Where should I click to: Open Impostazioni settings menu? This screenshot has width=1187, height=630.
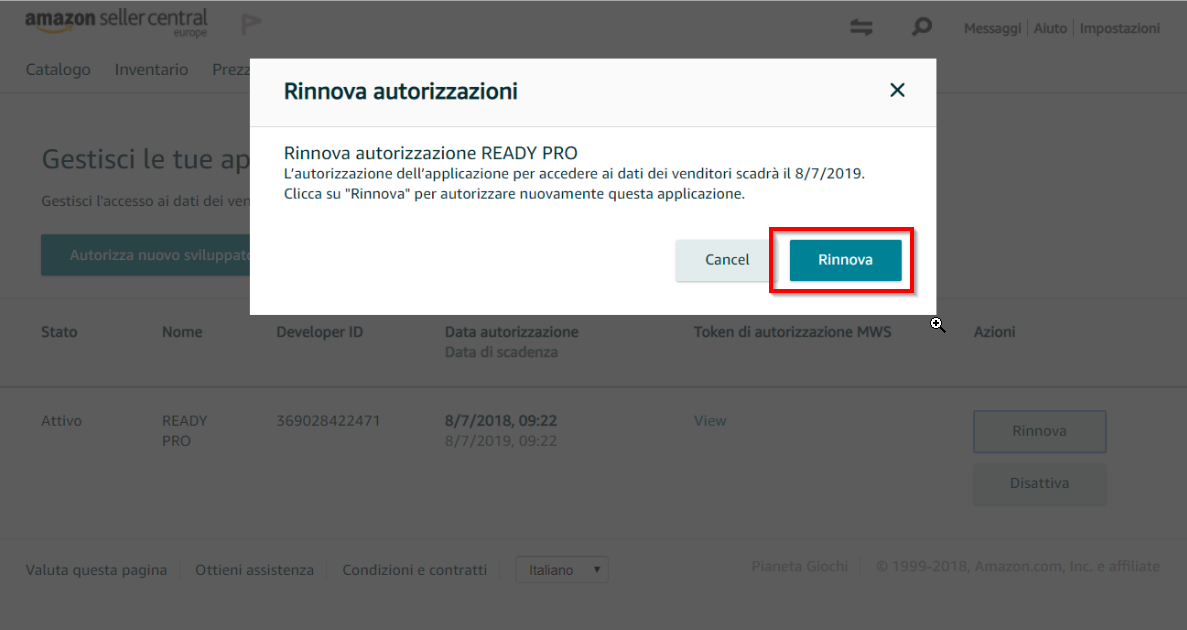coord(1120,28)
